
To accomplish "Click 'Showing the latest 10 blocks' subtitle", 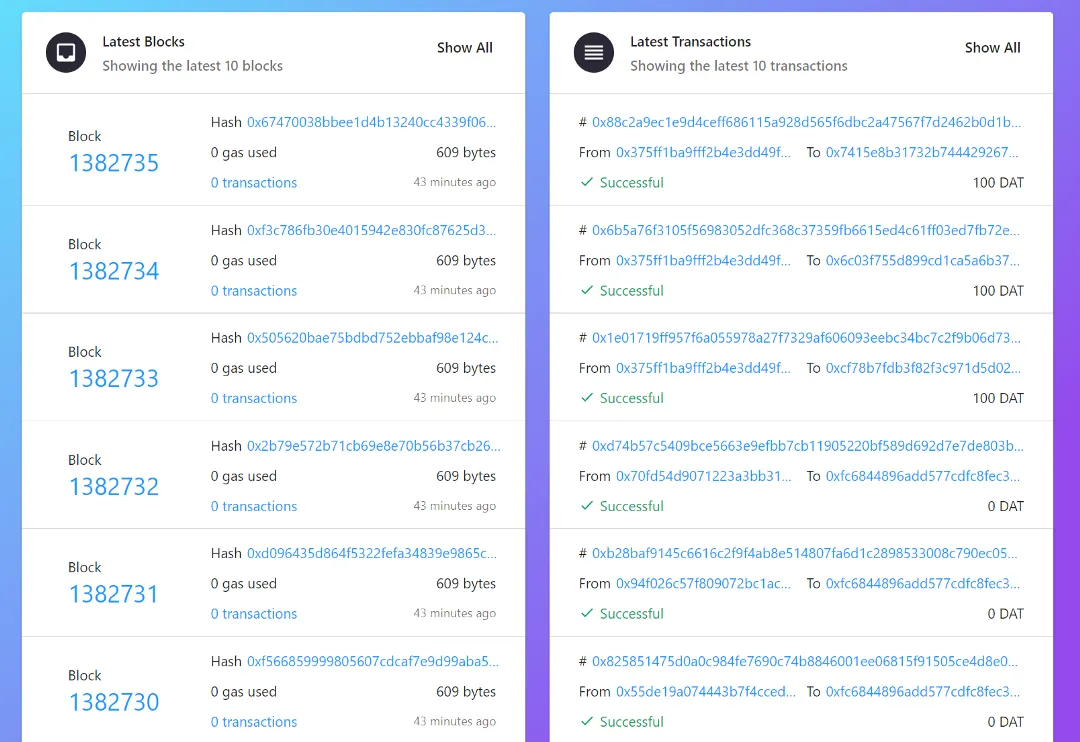I will click(x=192, y=66).
